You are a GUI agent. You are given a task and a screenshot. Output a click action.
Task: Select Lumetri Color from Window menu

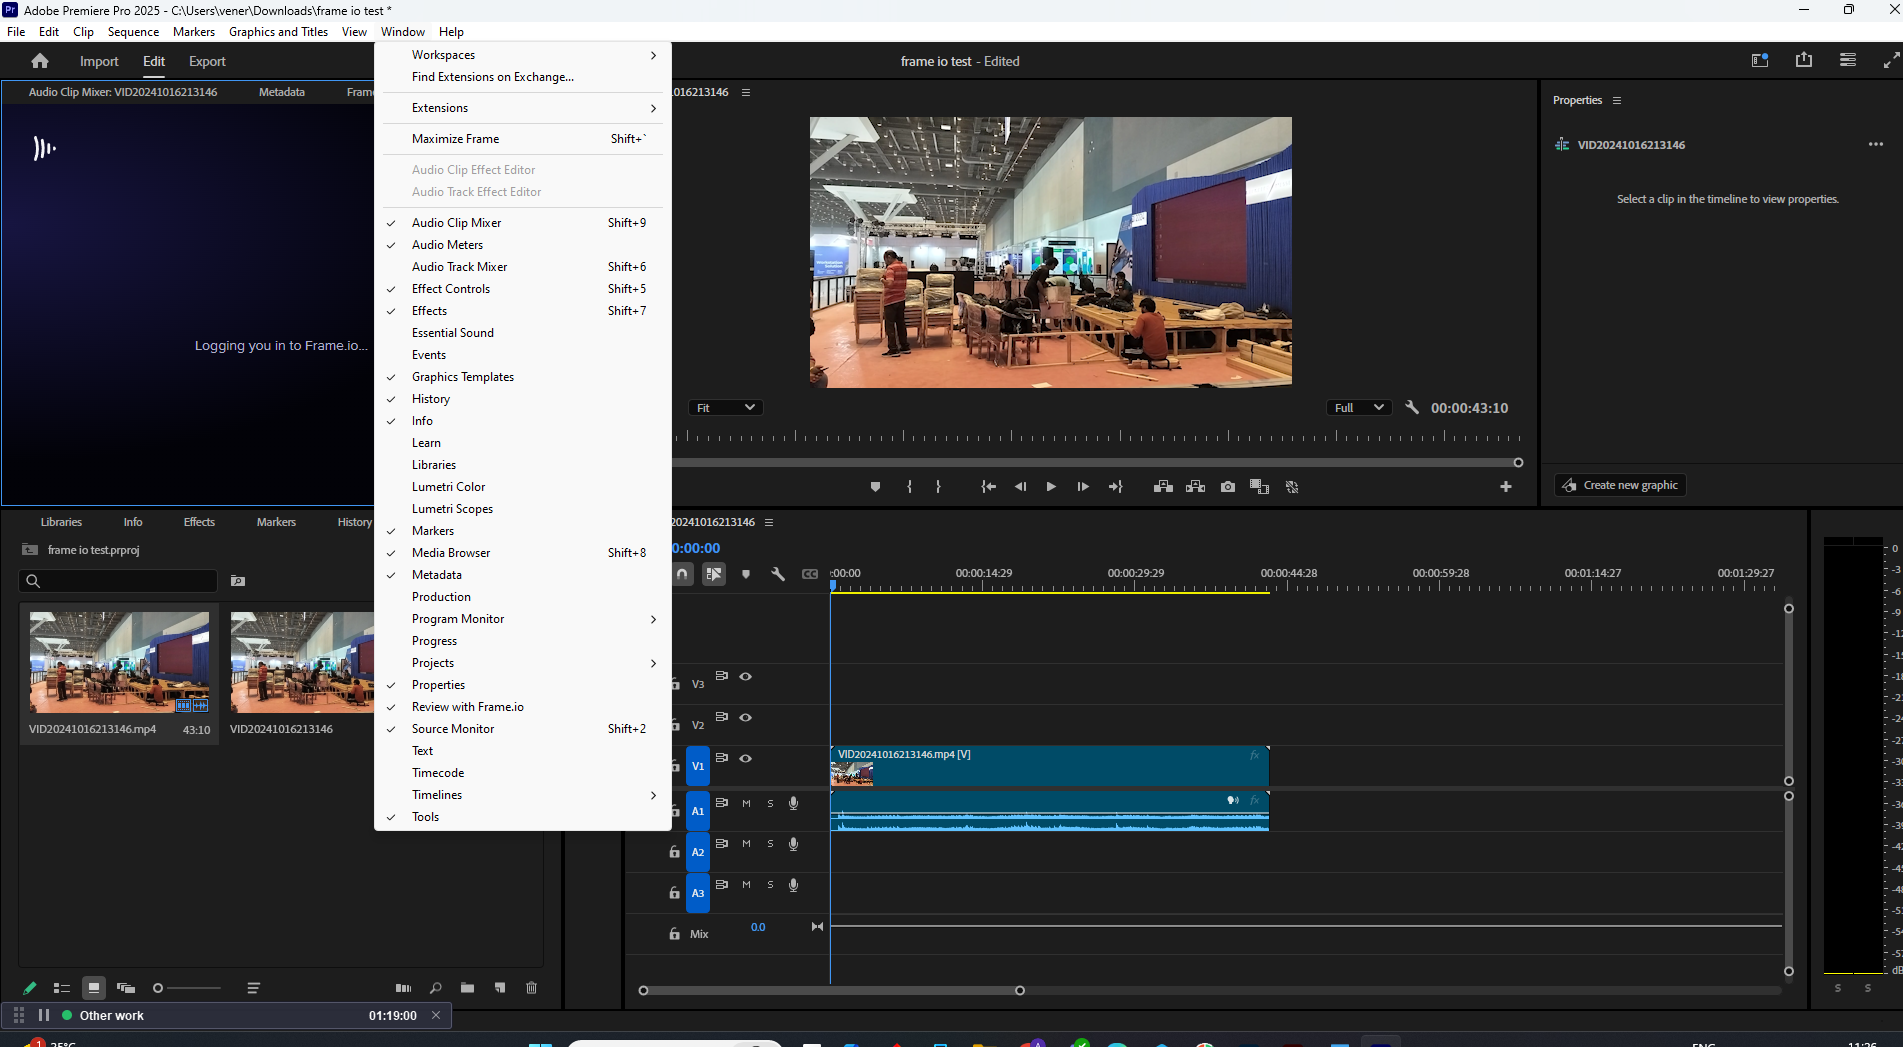tap(449, 487)
